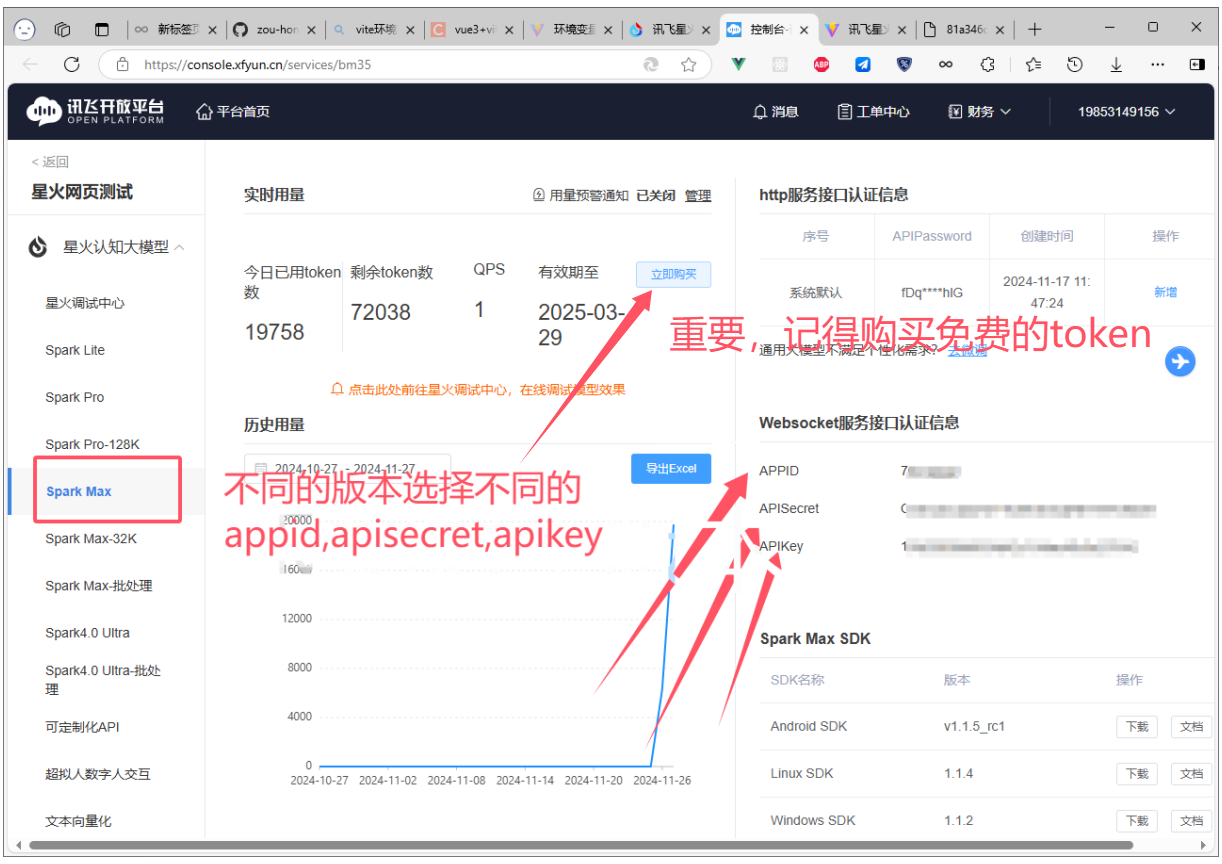Download the Linux SDK

click(1137, 773)
